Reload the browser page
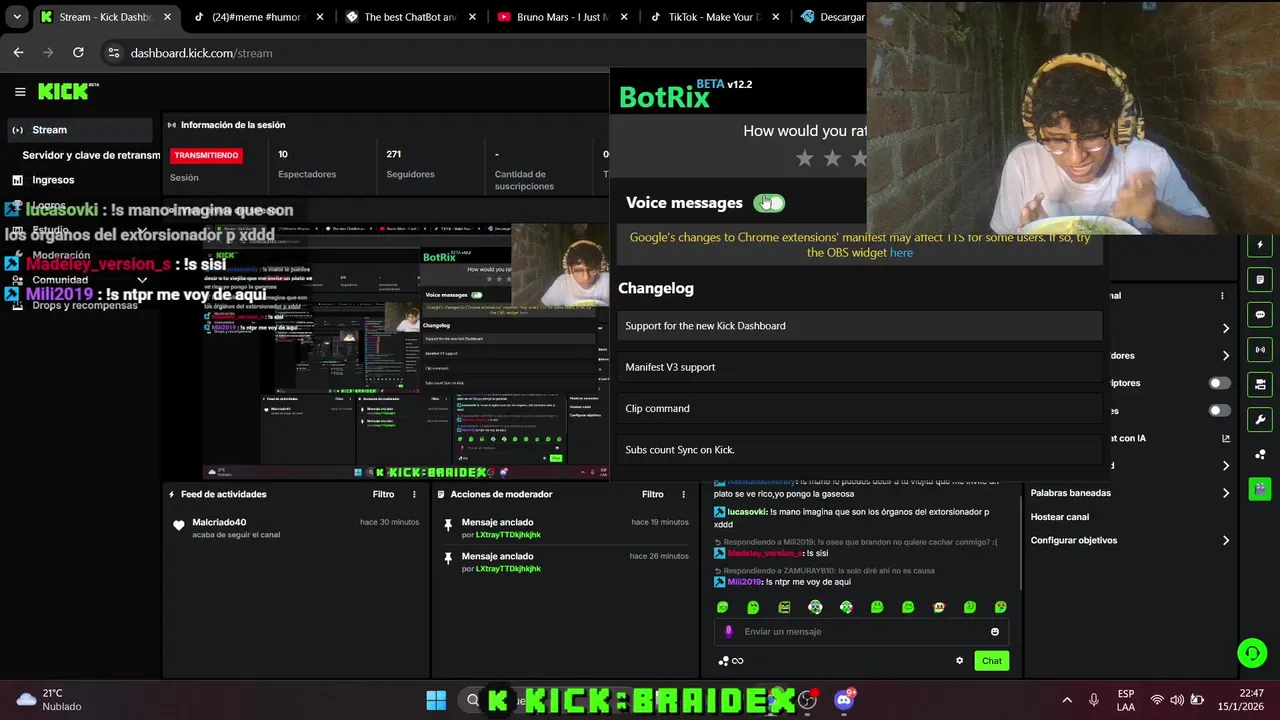Image resolution: width=1280 pixels, height=720 pixels. click(78, 53)
